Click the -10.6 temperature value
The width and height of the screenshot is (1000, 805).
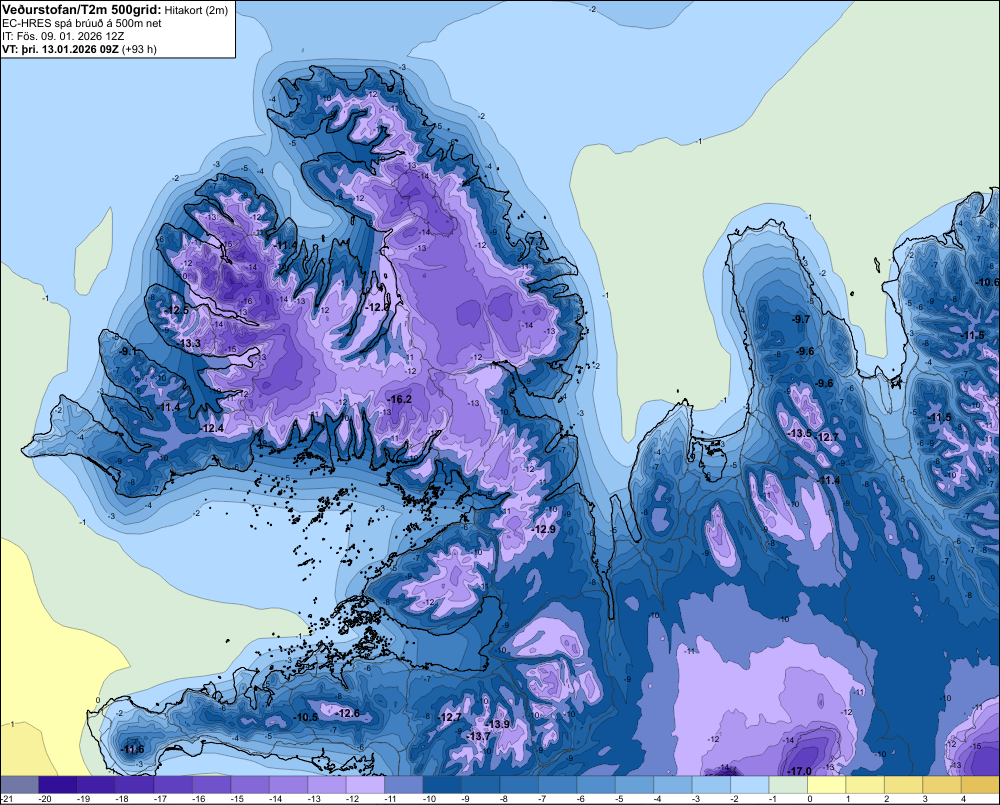click(x=989, y=282)
